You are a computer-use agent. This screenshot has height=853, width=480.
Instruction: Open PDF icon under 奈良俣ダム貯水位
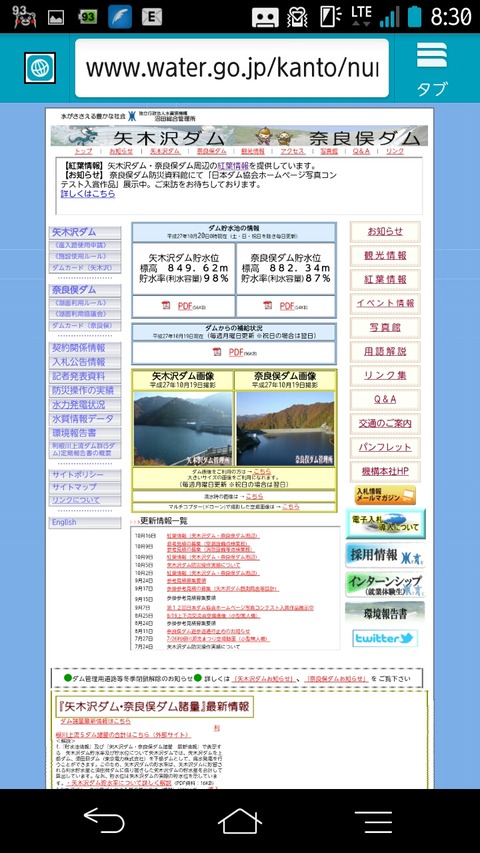coord(268,306)
